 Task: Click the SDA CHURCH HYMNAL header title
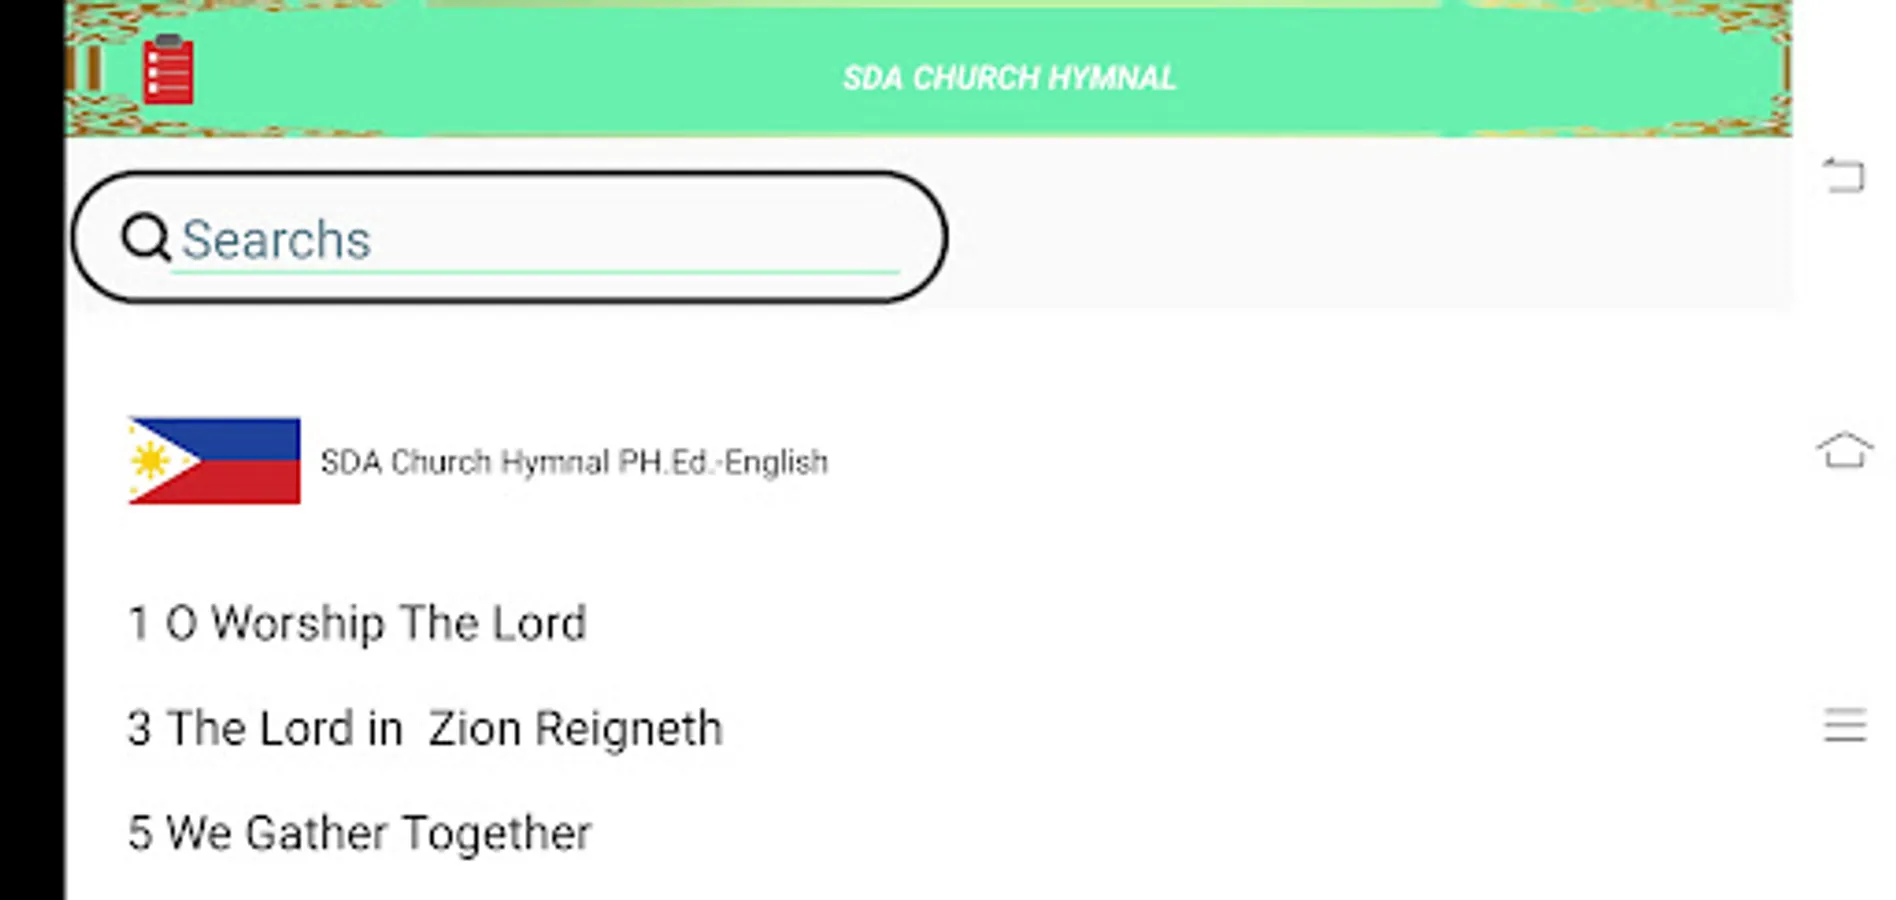pyautogui.click(x=1008, y=78)
